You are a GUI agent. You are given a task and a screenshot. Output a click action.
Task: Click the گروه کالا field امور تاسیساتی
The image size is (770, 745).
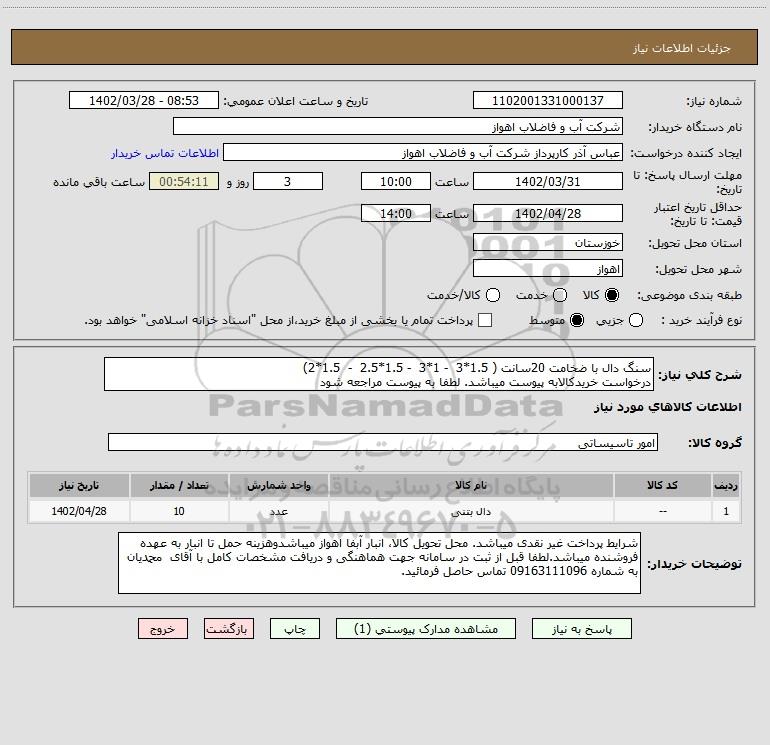click(x=383, y=442)
